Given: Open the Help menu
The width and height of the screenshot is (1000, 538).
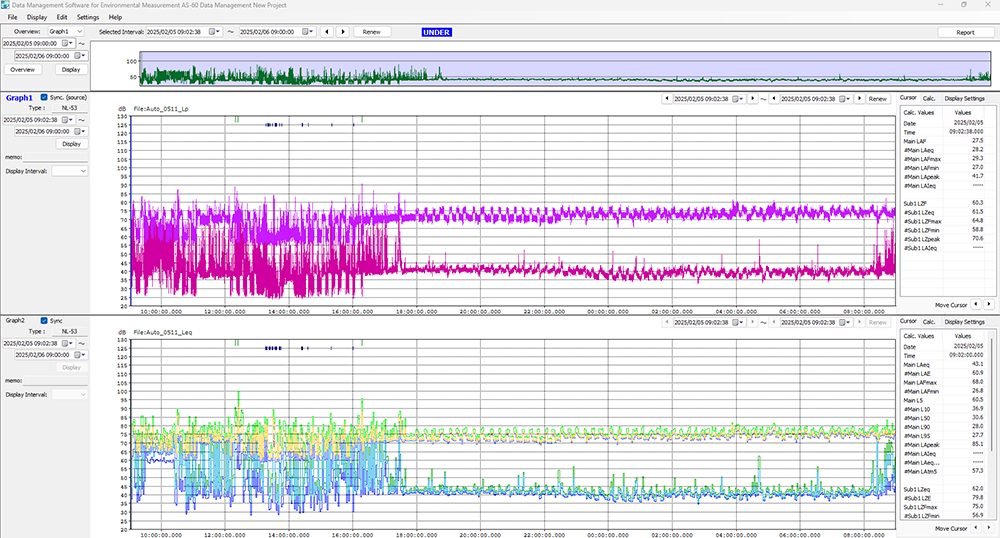Looking at the screenshot, I should pyautogui.click(x=115, y=17).
